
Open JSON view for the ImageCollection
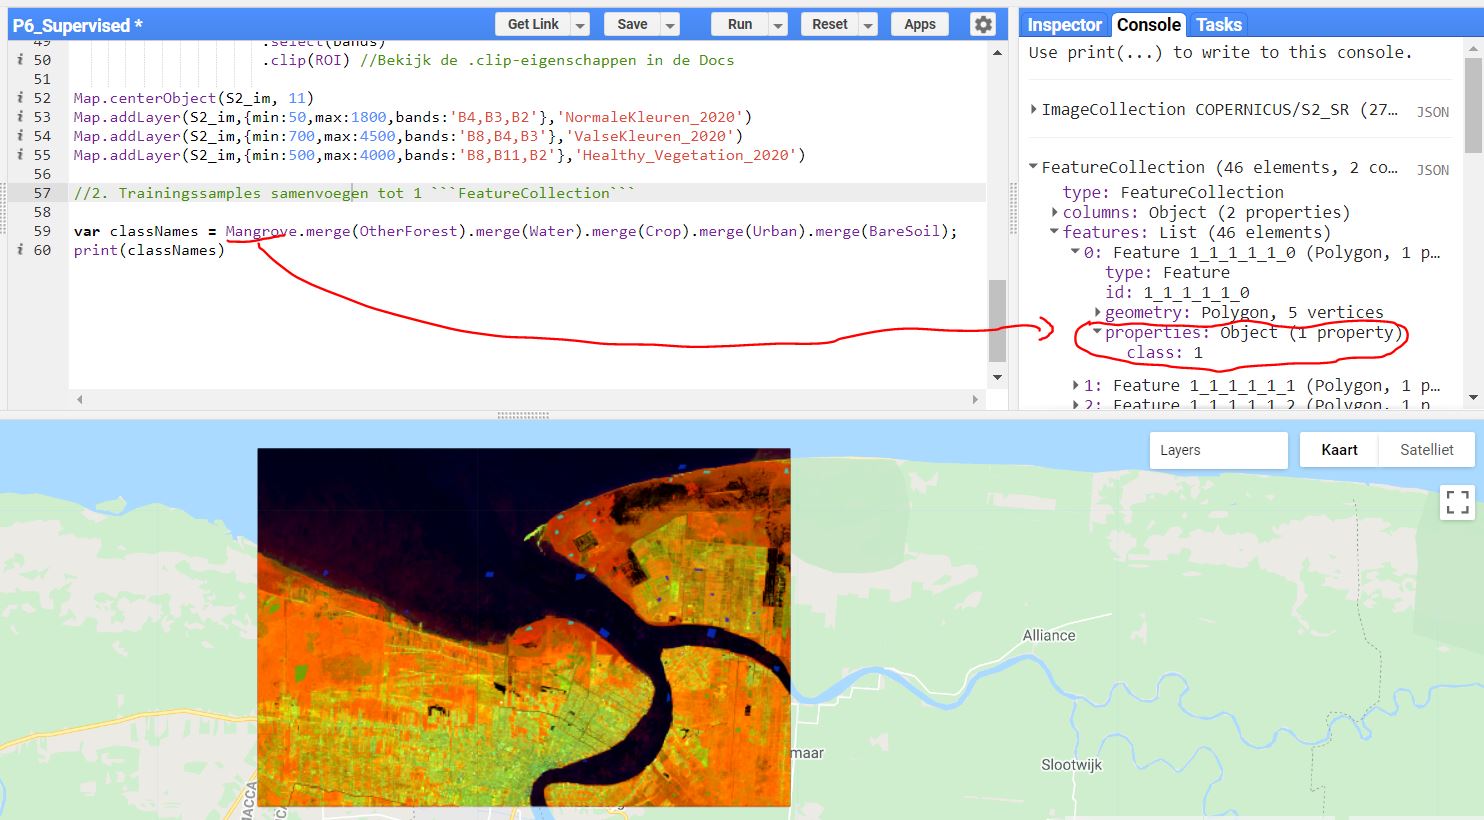[1432, 112]
